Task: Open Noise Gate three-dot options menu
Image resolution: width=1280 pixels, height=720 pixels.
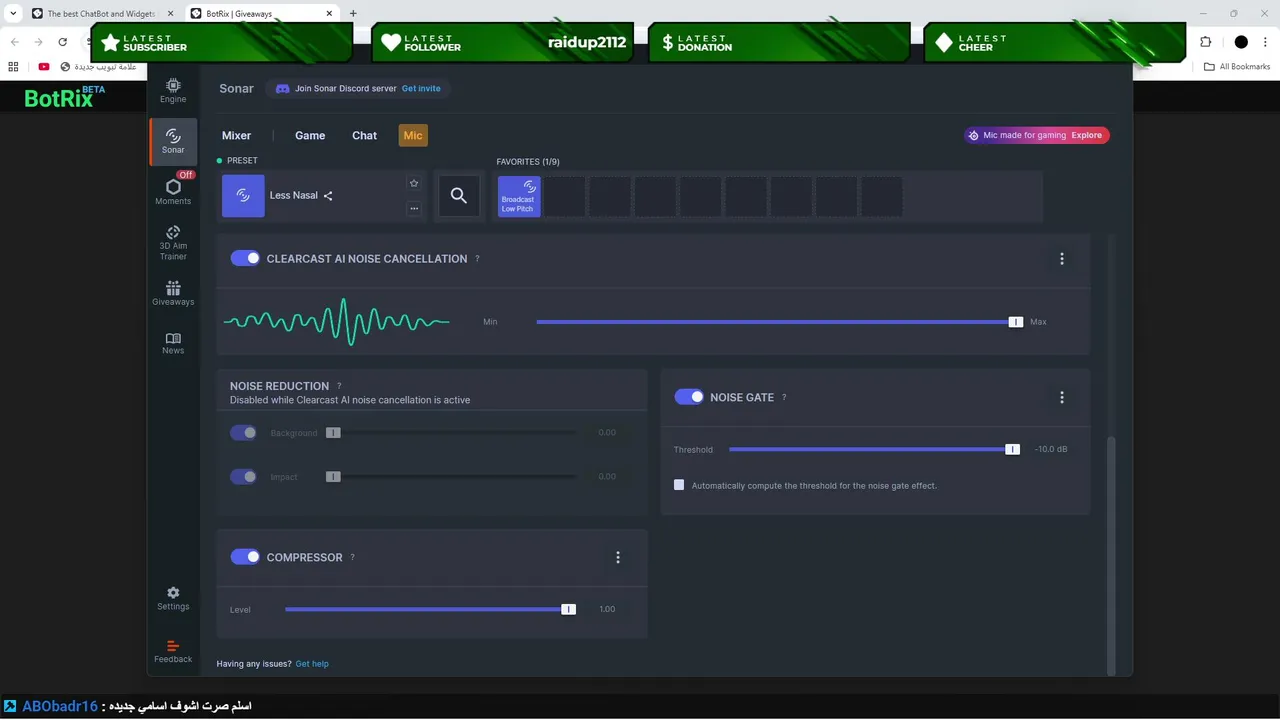Action: [x=1062, y=397]
